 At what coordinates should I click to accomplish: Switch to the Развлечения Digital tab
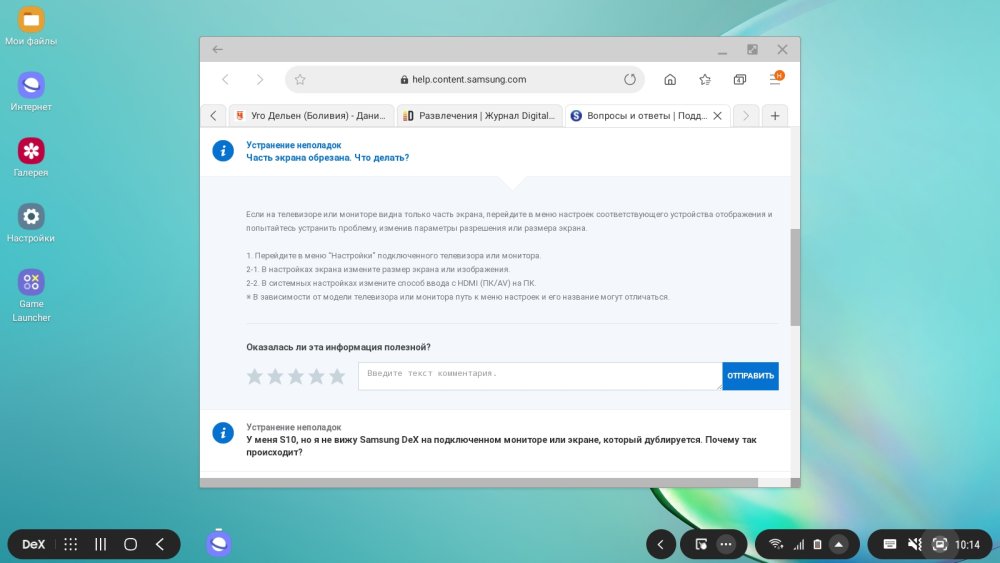[x=479, y=116]
